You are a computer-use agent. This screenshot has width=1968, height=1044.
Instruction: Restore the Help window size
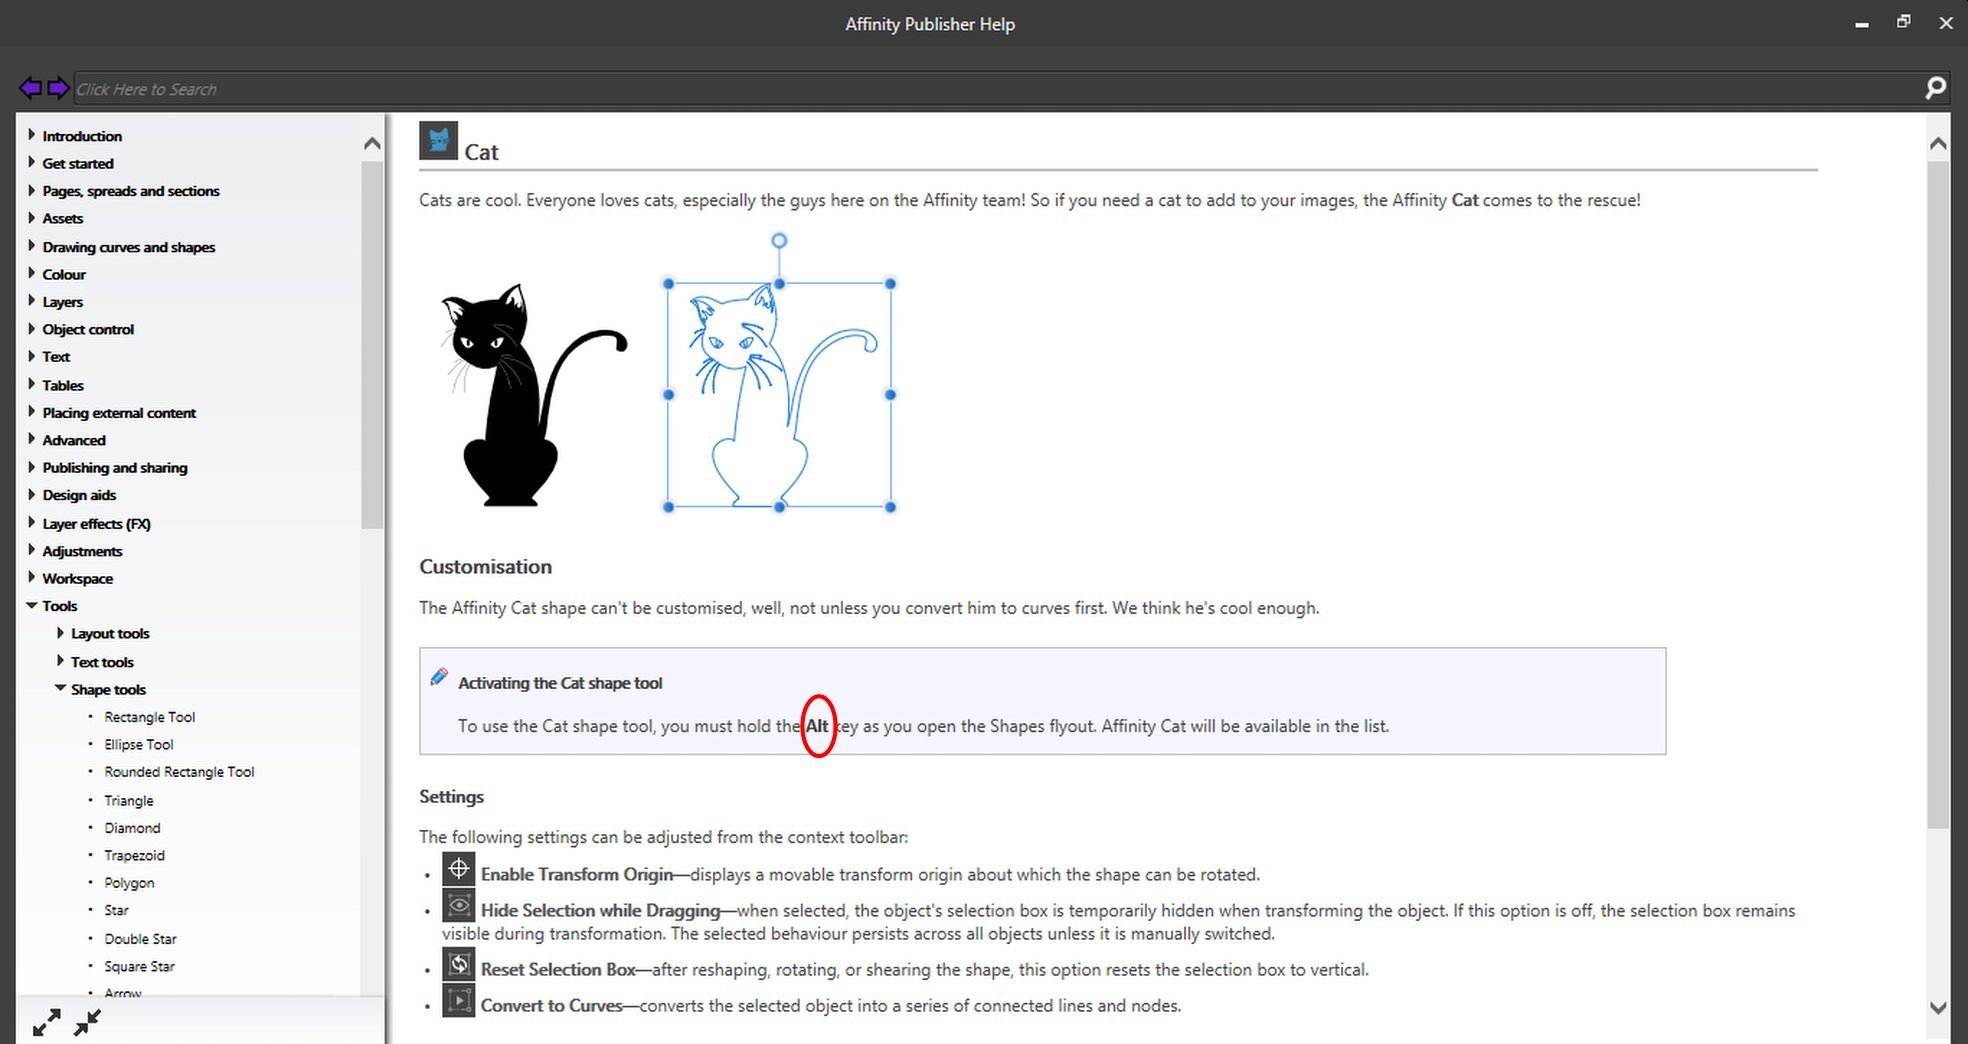[1903, 22]
